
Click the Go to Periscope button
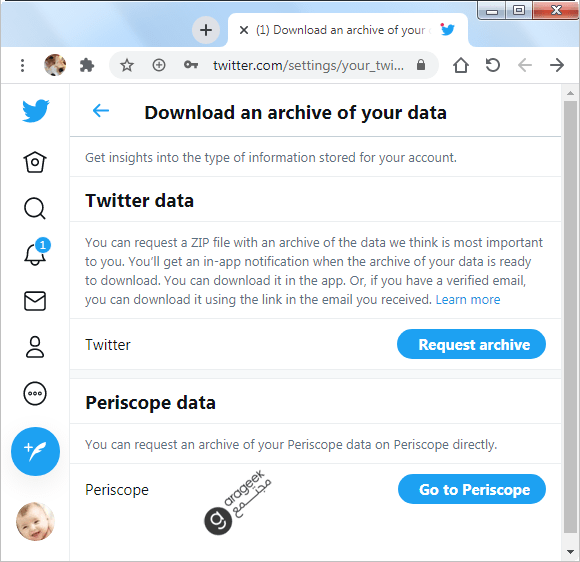[472, 489]
